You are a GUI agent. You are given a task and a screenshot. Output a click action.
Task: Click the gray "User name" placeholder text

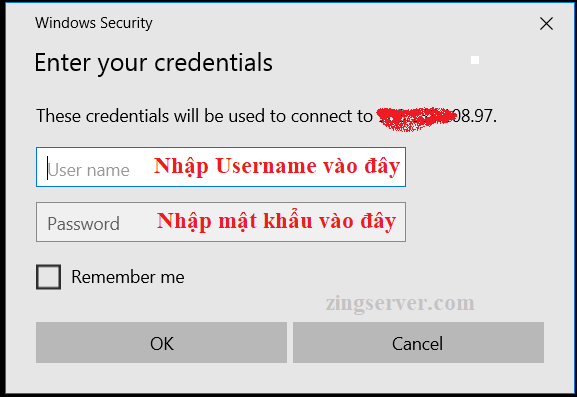89,170
